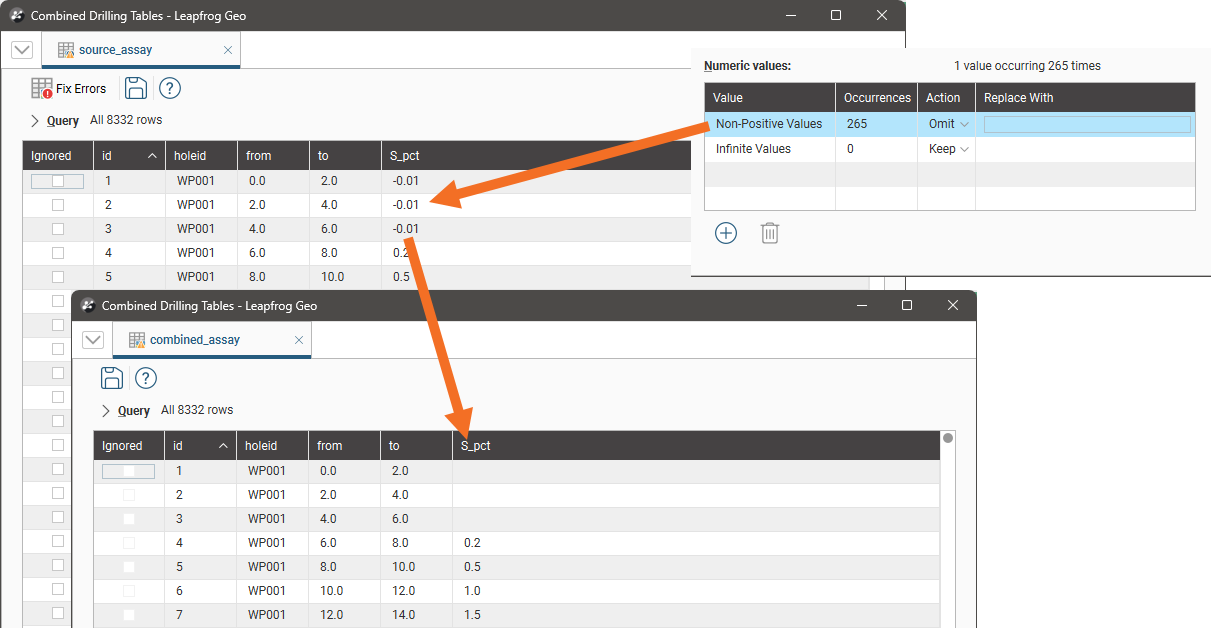This screenshot has width=1211, height=628.
Task: Toggle Ignored checkbox for combined_assay row 7
Action: pos(129,614)
